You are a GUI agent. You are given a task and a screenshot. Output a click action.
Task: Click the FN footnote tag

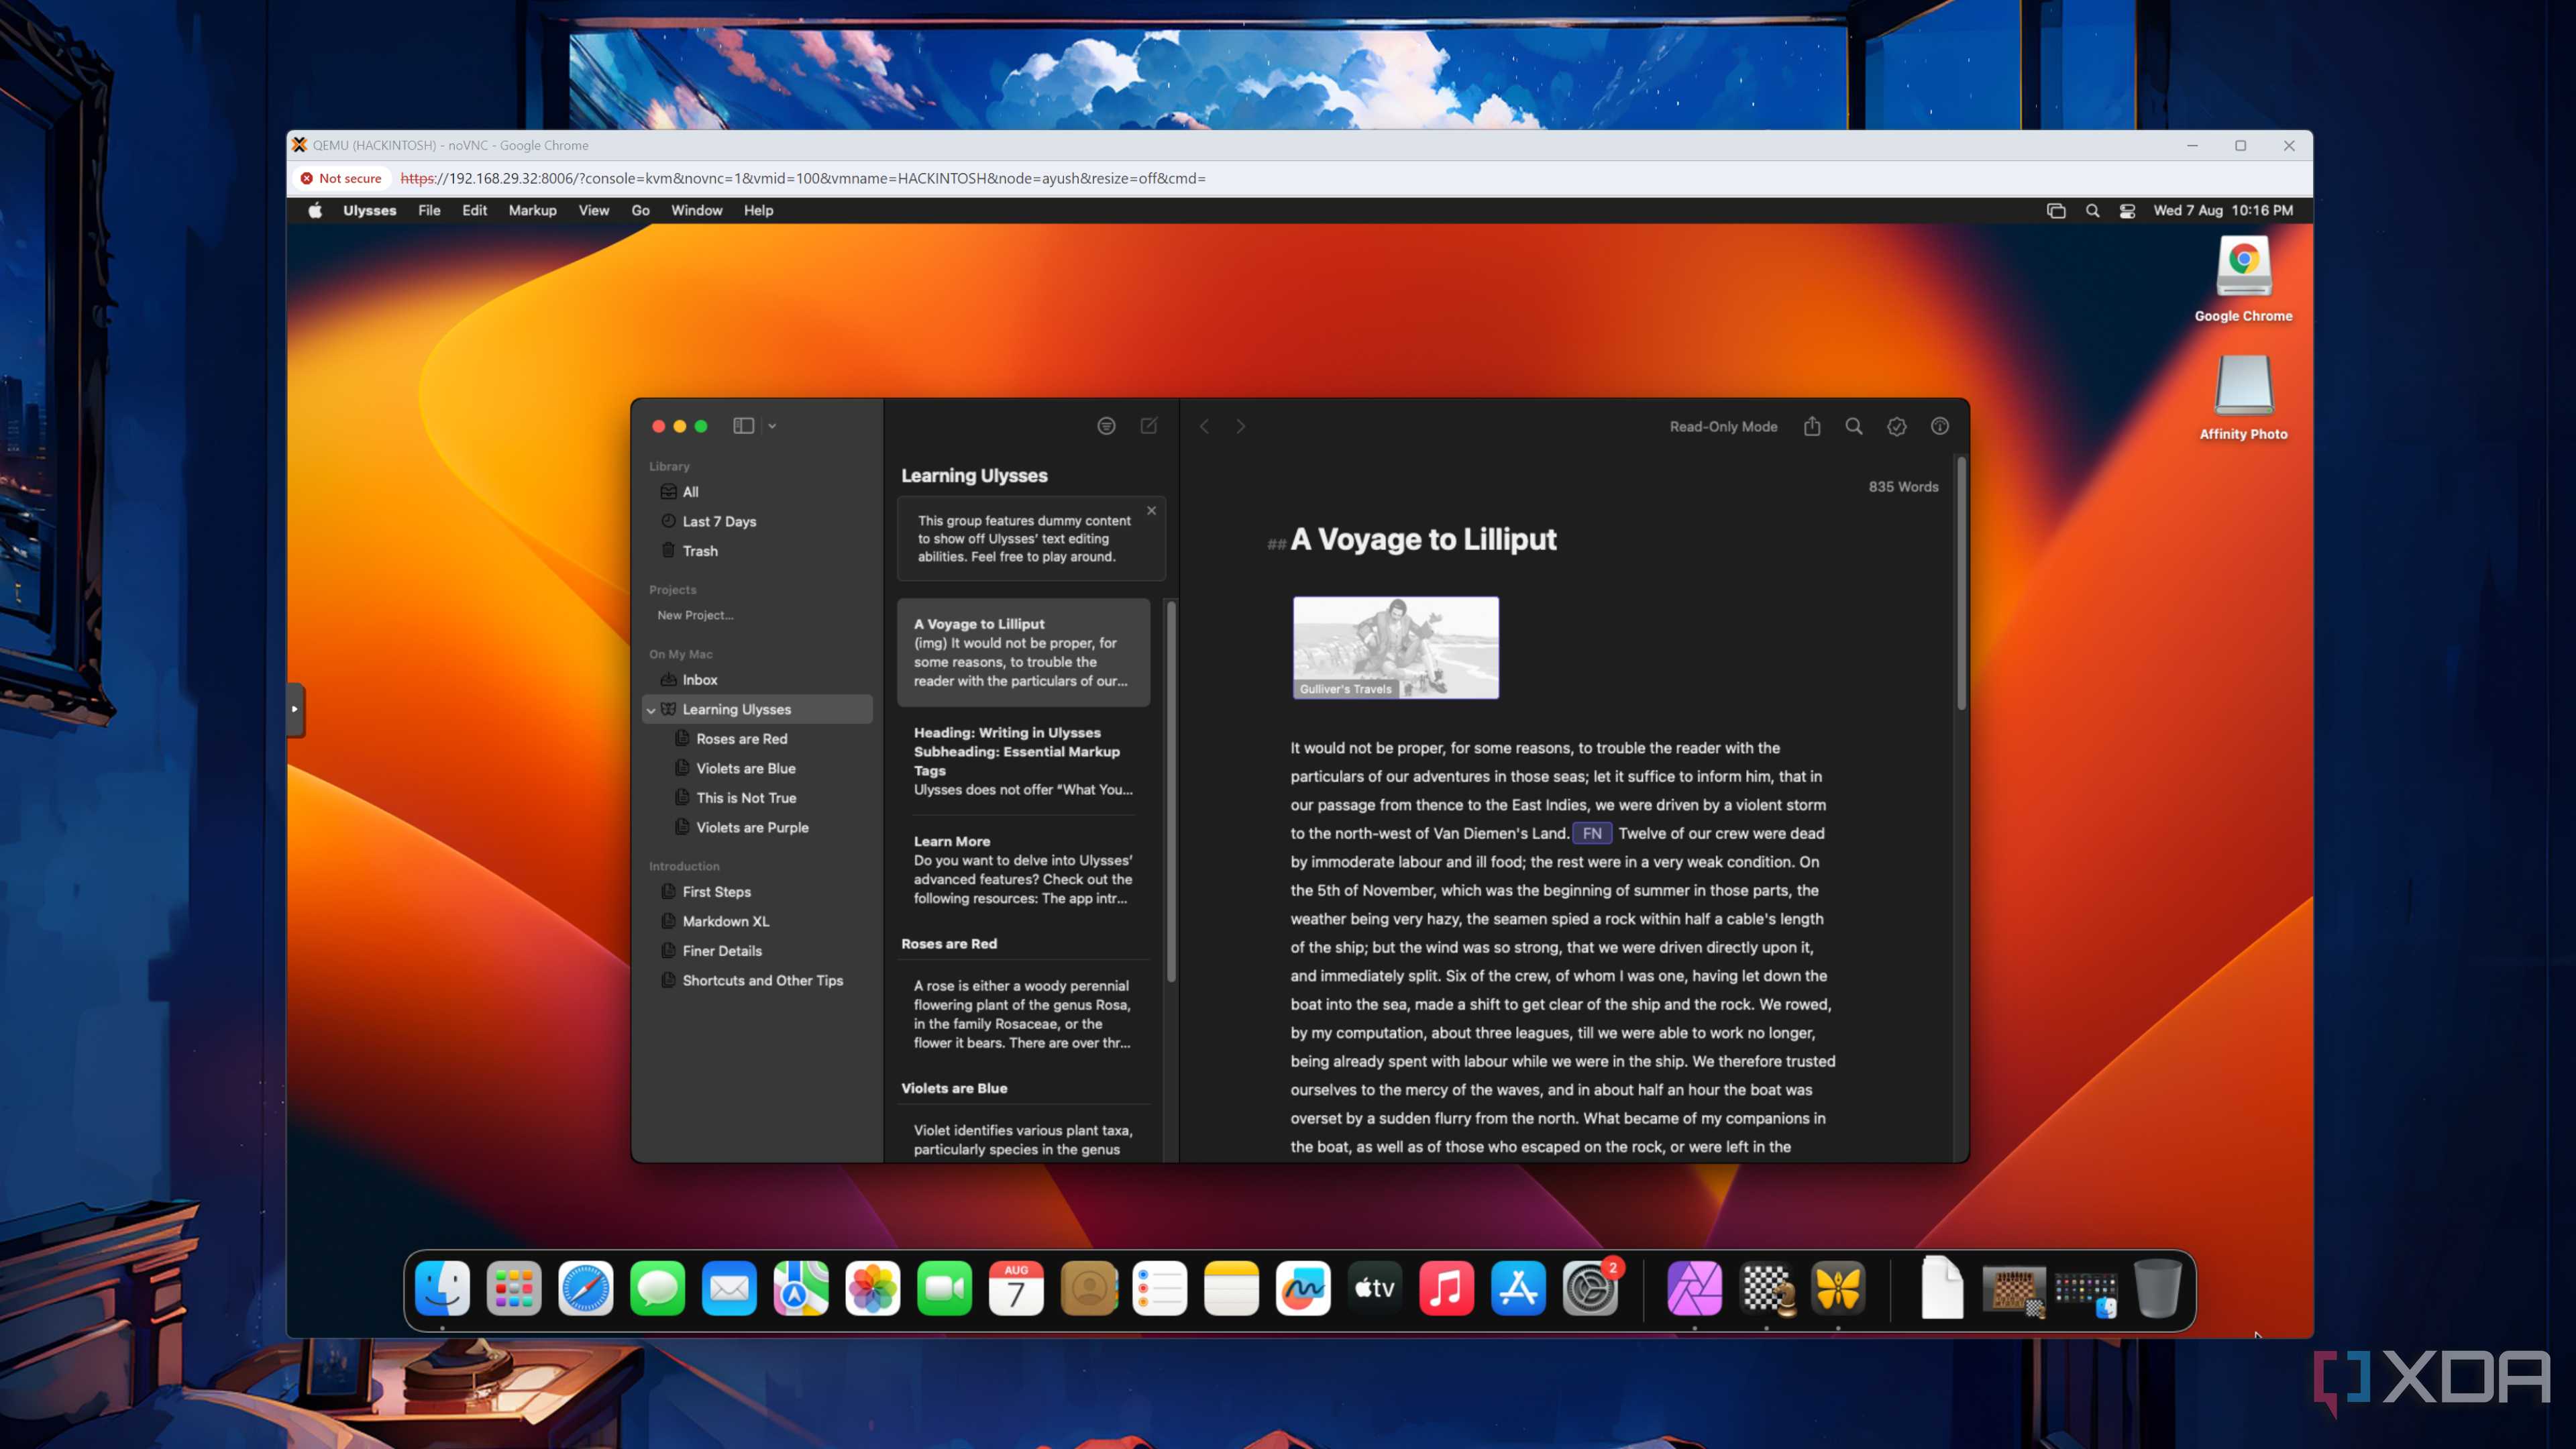click(x=1592, y=833)
